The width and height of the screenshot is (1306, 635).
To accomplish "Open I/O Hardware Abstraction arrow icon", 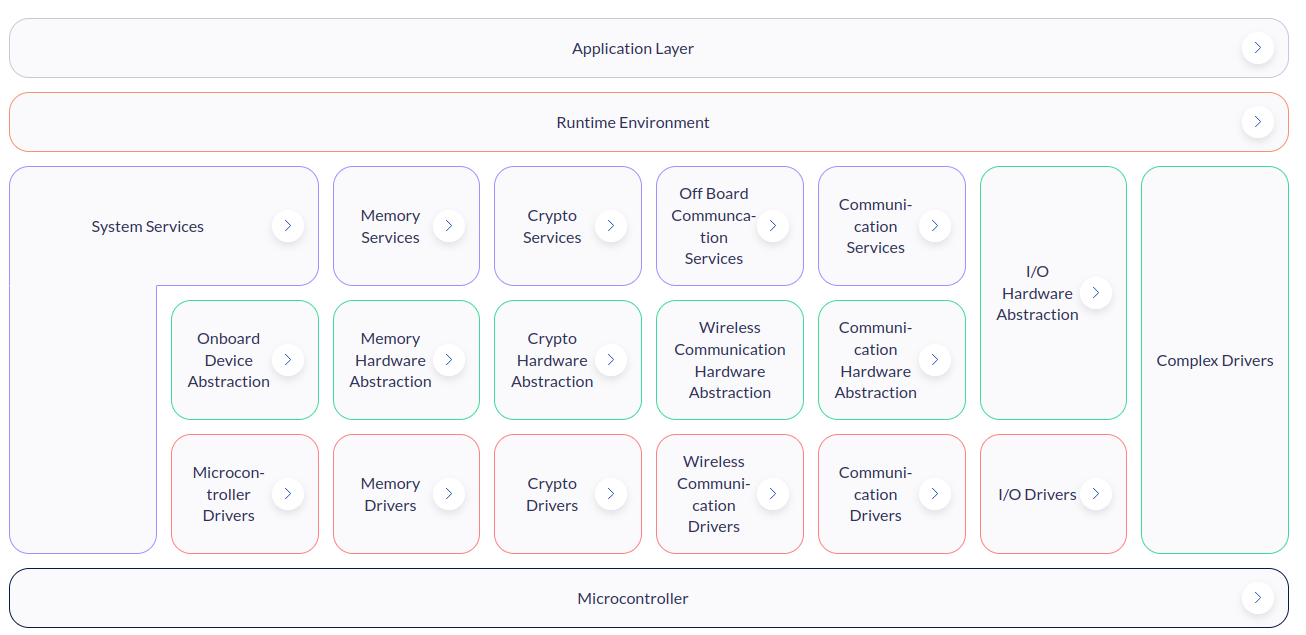I will pos(1096,293).
